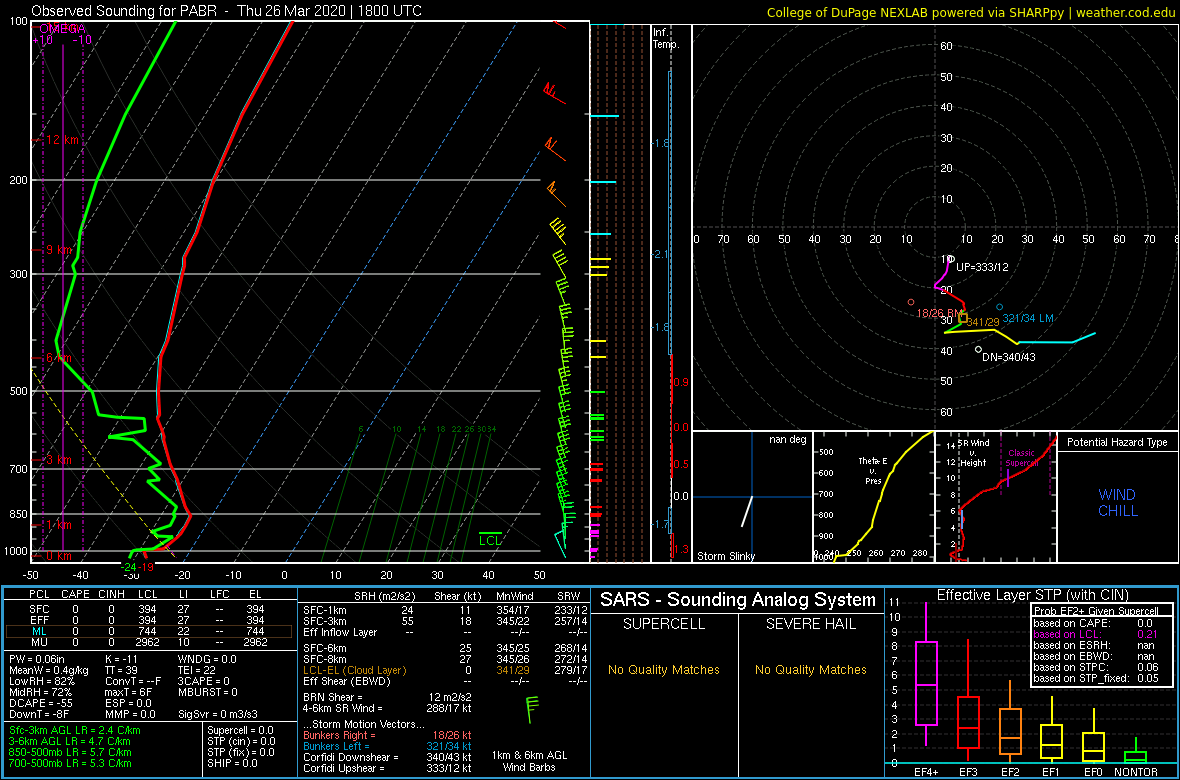Click the SEVERE HAIL column header

point(810,623)
